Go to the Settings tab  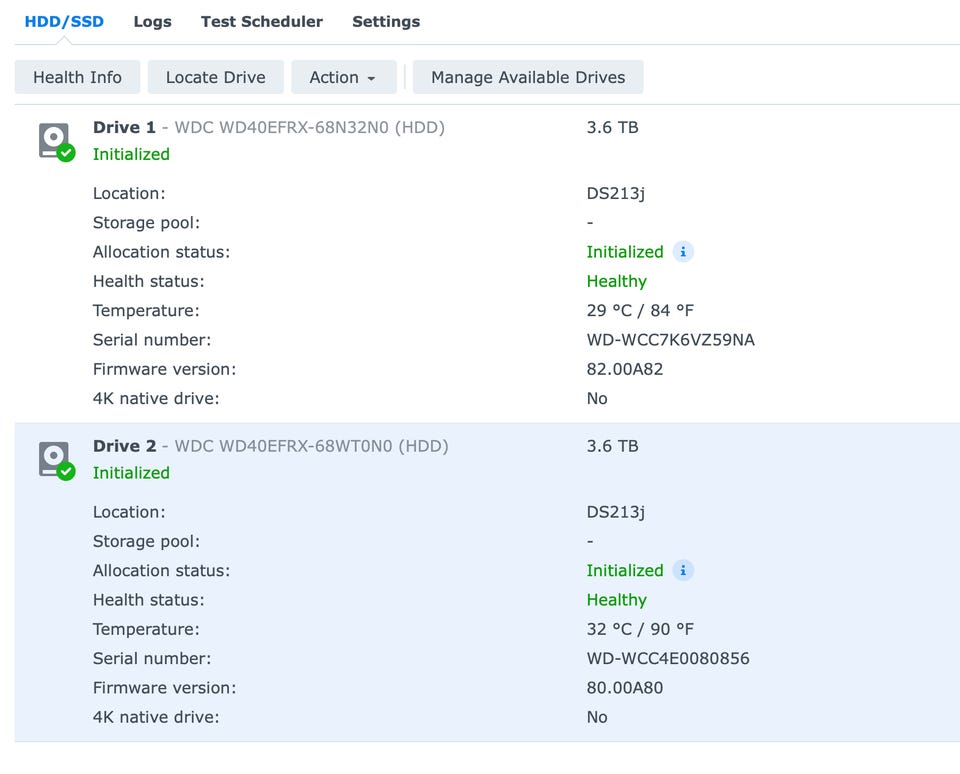point(386,21)
